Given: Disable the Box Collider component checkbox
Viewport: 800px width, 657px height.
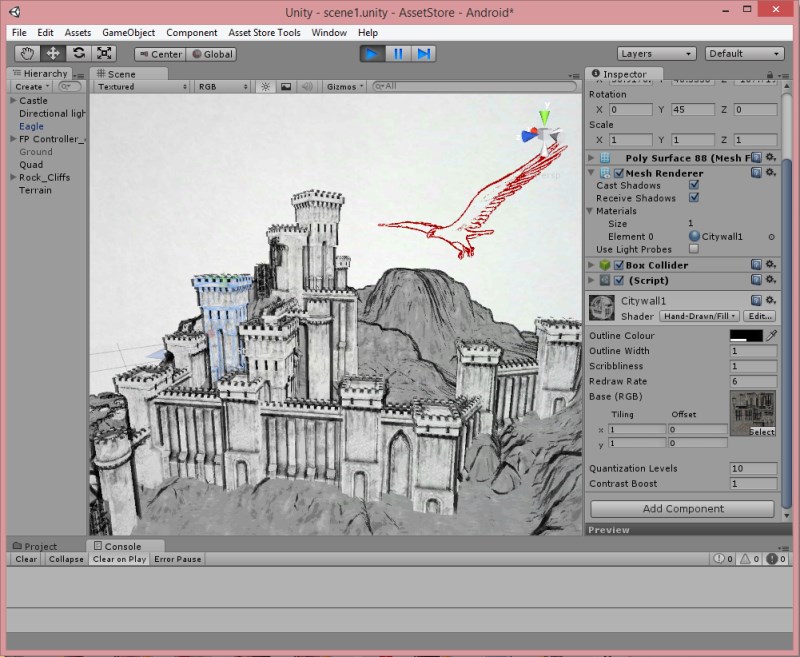Looking at the screenshot, I should coord(619,265).
